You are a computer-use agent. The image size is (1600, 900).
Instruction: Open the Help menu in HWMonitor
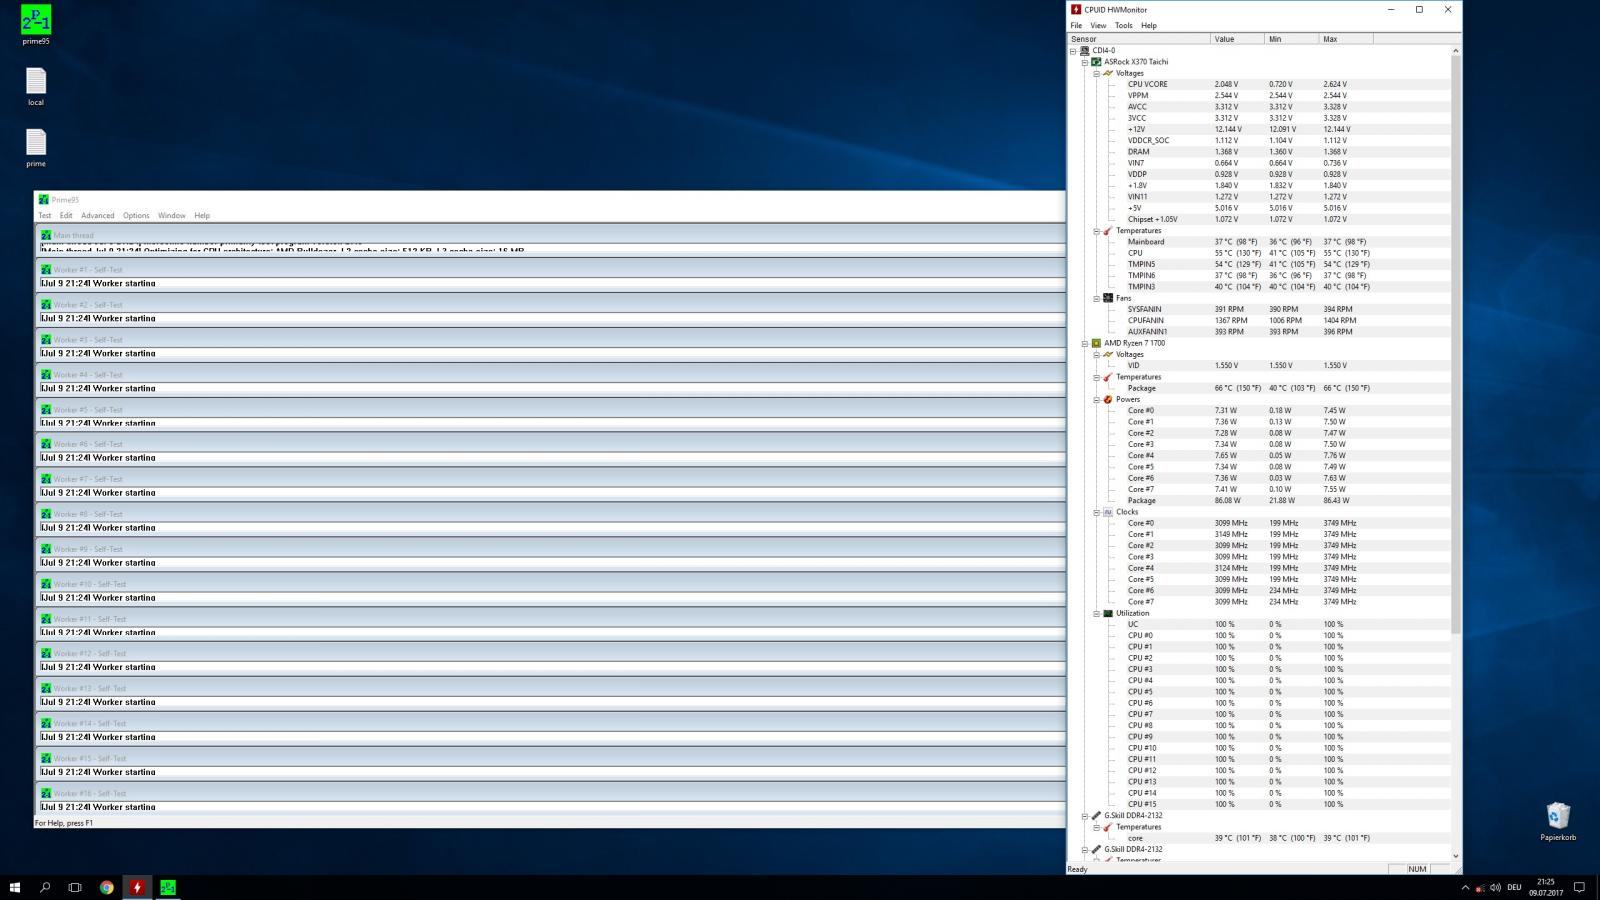pos(1149,26)
